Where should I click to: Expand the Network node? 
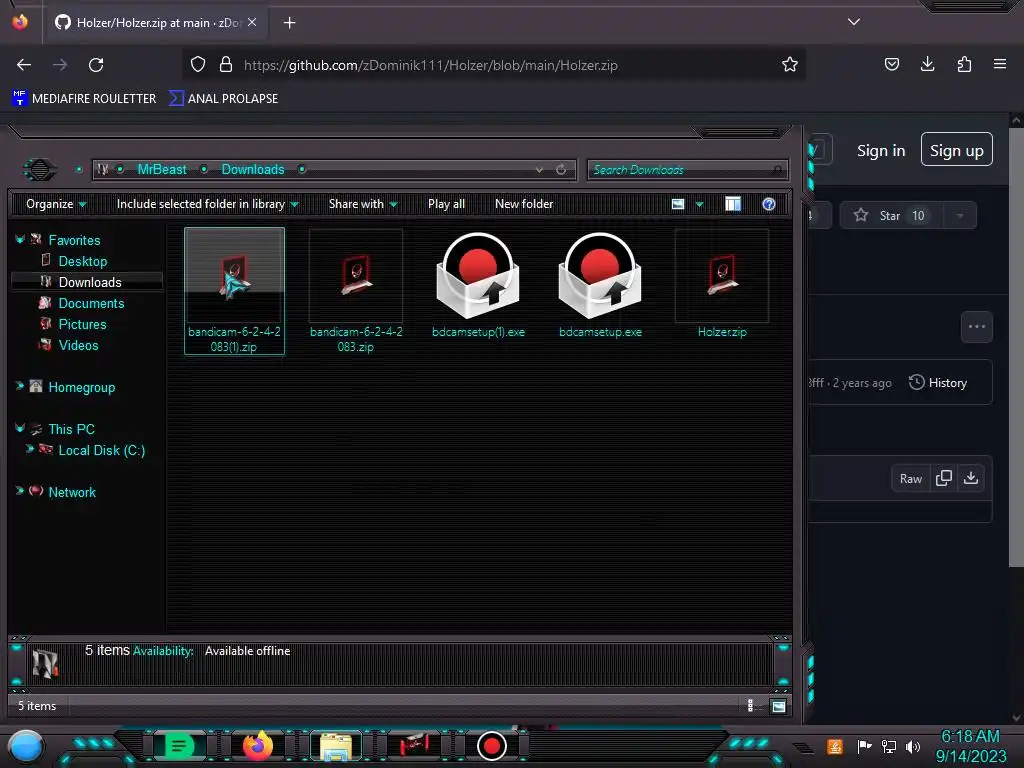[x=20, y=490]
